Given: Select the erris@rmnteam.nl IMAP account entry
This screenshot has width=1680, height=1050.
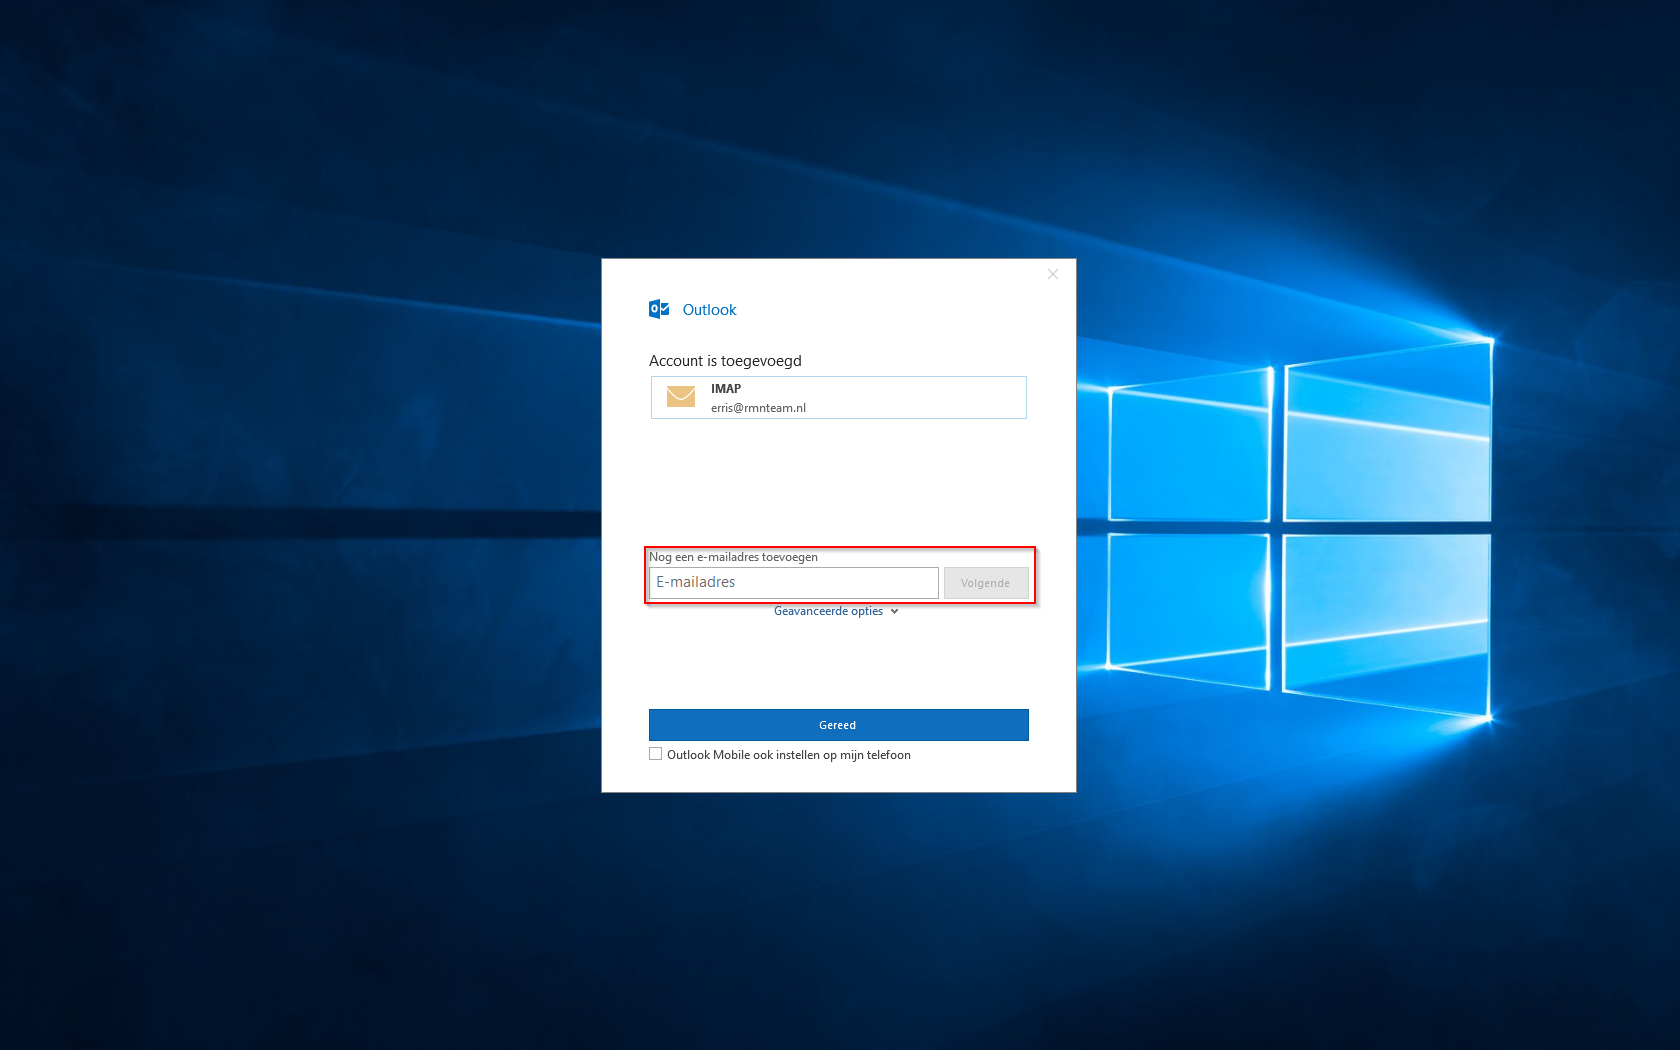Looking at the screenshot, I should click(x=838, y=397).
